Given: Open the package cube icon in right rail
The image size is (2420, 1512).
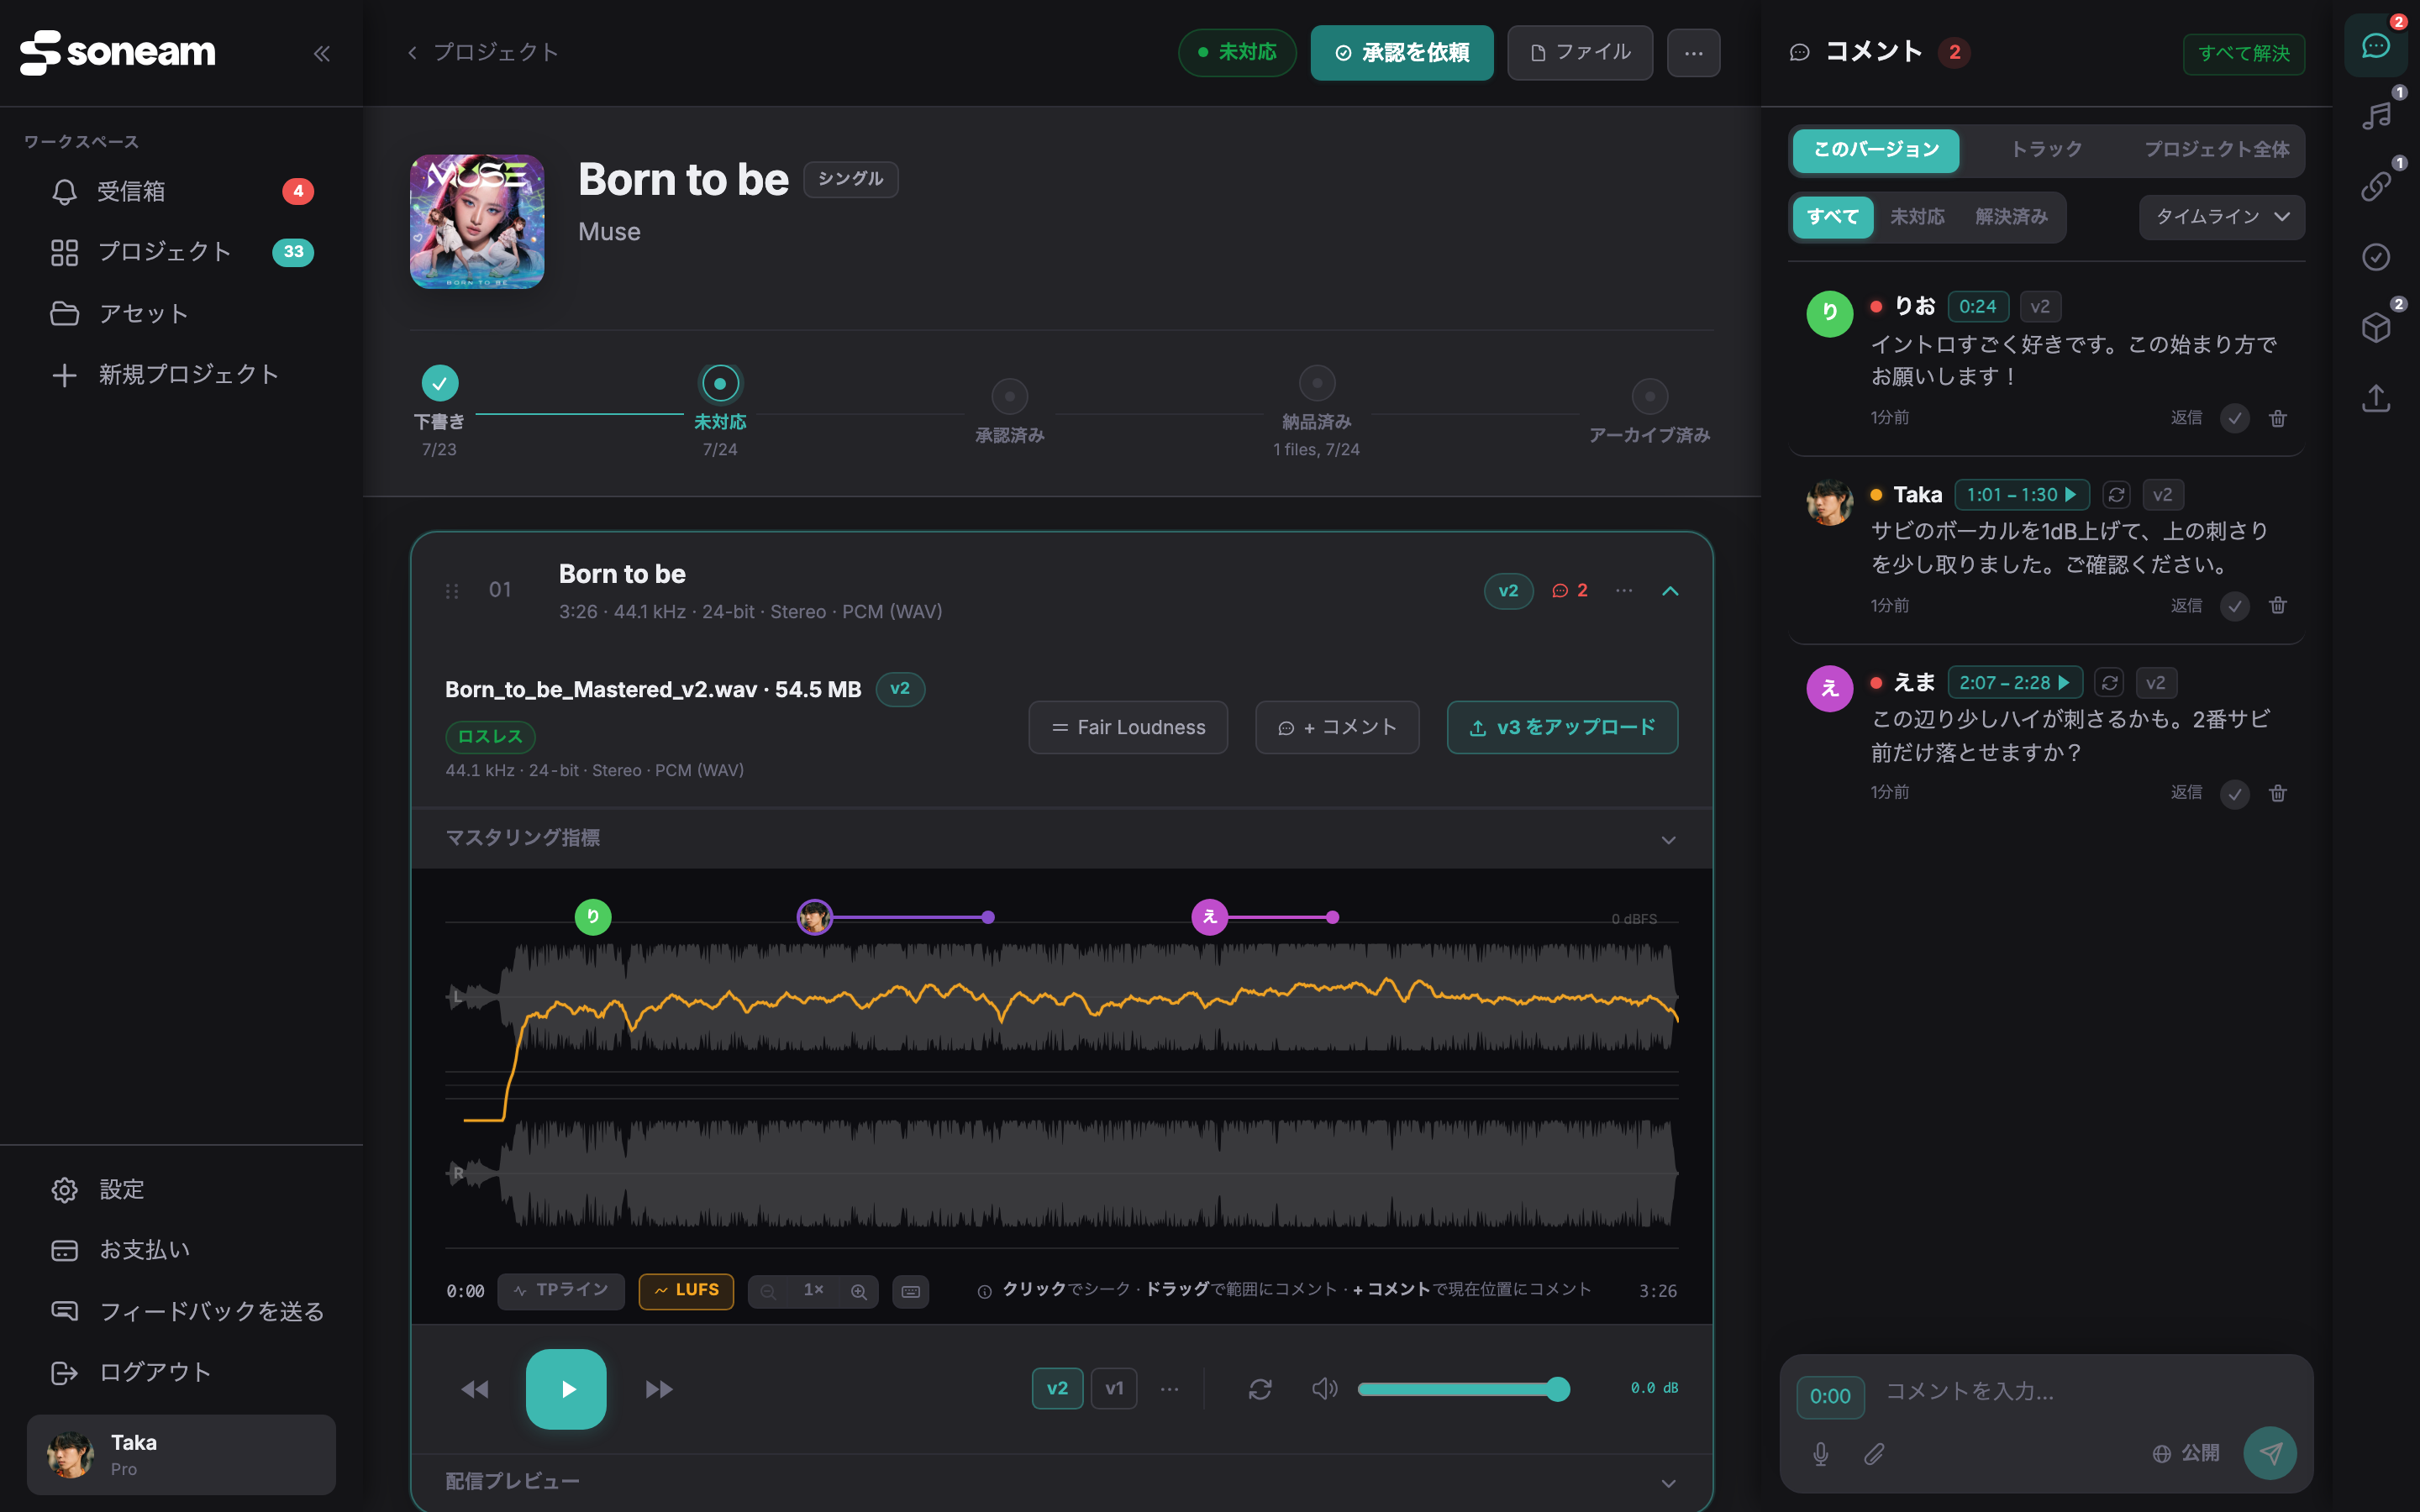Looking at the screenshot, I should [x=2376, y=327].
